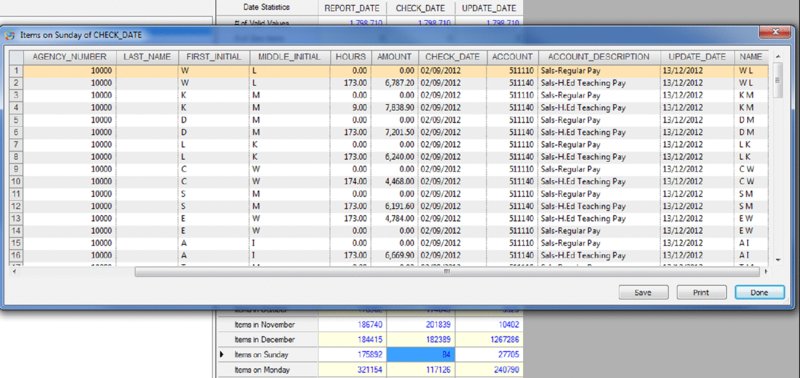800x378 pixels.
Task: Click row number 1 header
Action: tap(16, 71)
